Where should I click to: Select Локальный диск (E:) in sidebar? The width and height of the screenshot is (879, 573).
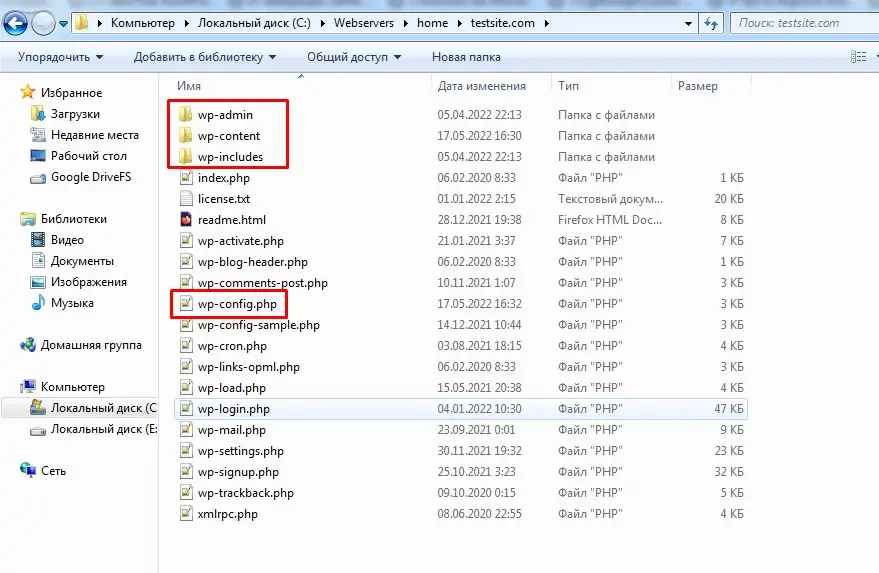[104, 429]
